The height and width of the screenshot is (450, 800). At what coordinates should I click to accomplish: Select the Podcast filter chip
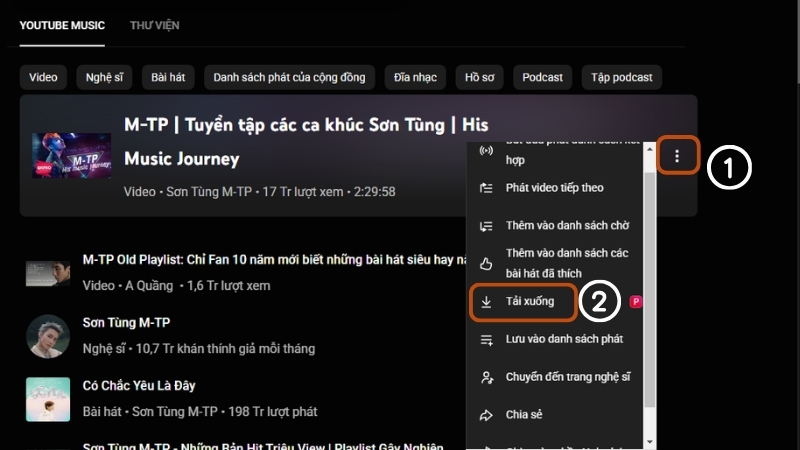[x=542, y=78]
